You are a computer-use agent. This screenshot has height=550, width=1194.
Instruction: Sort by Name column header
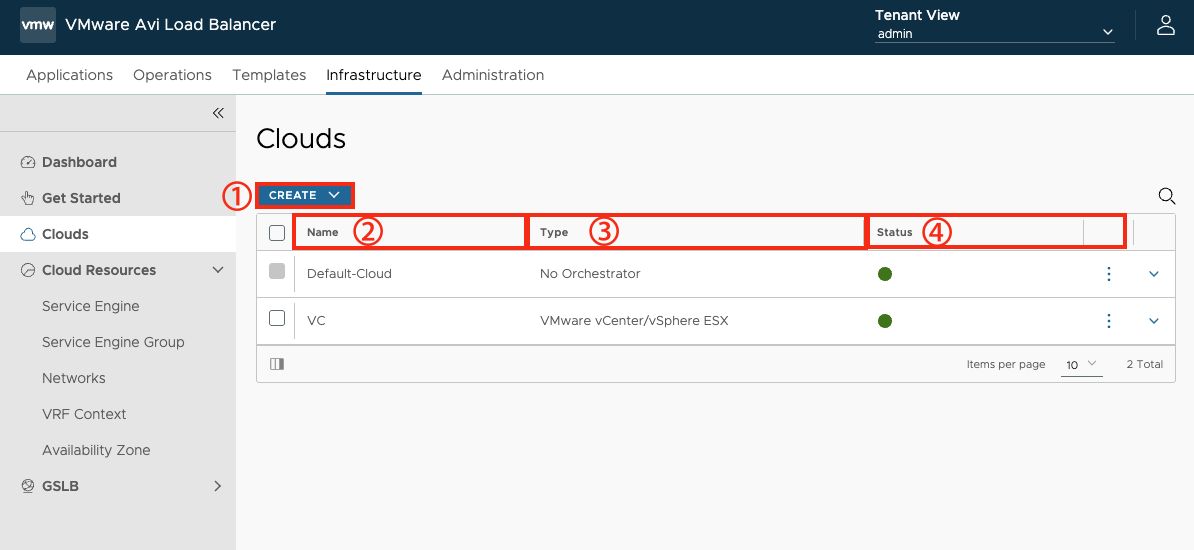(x=322, y=232)
